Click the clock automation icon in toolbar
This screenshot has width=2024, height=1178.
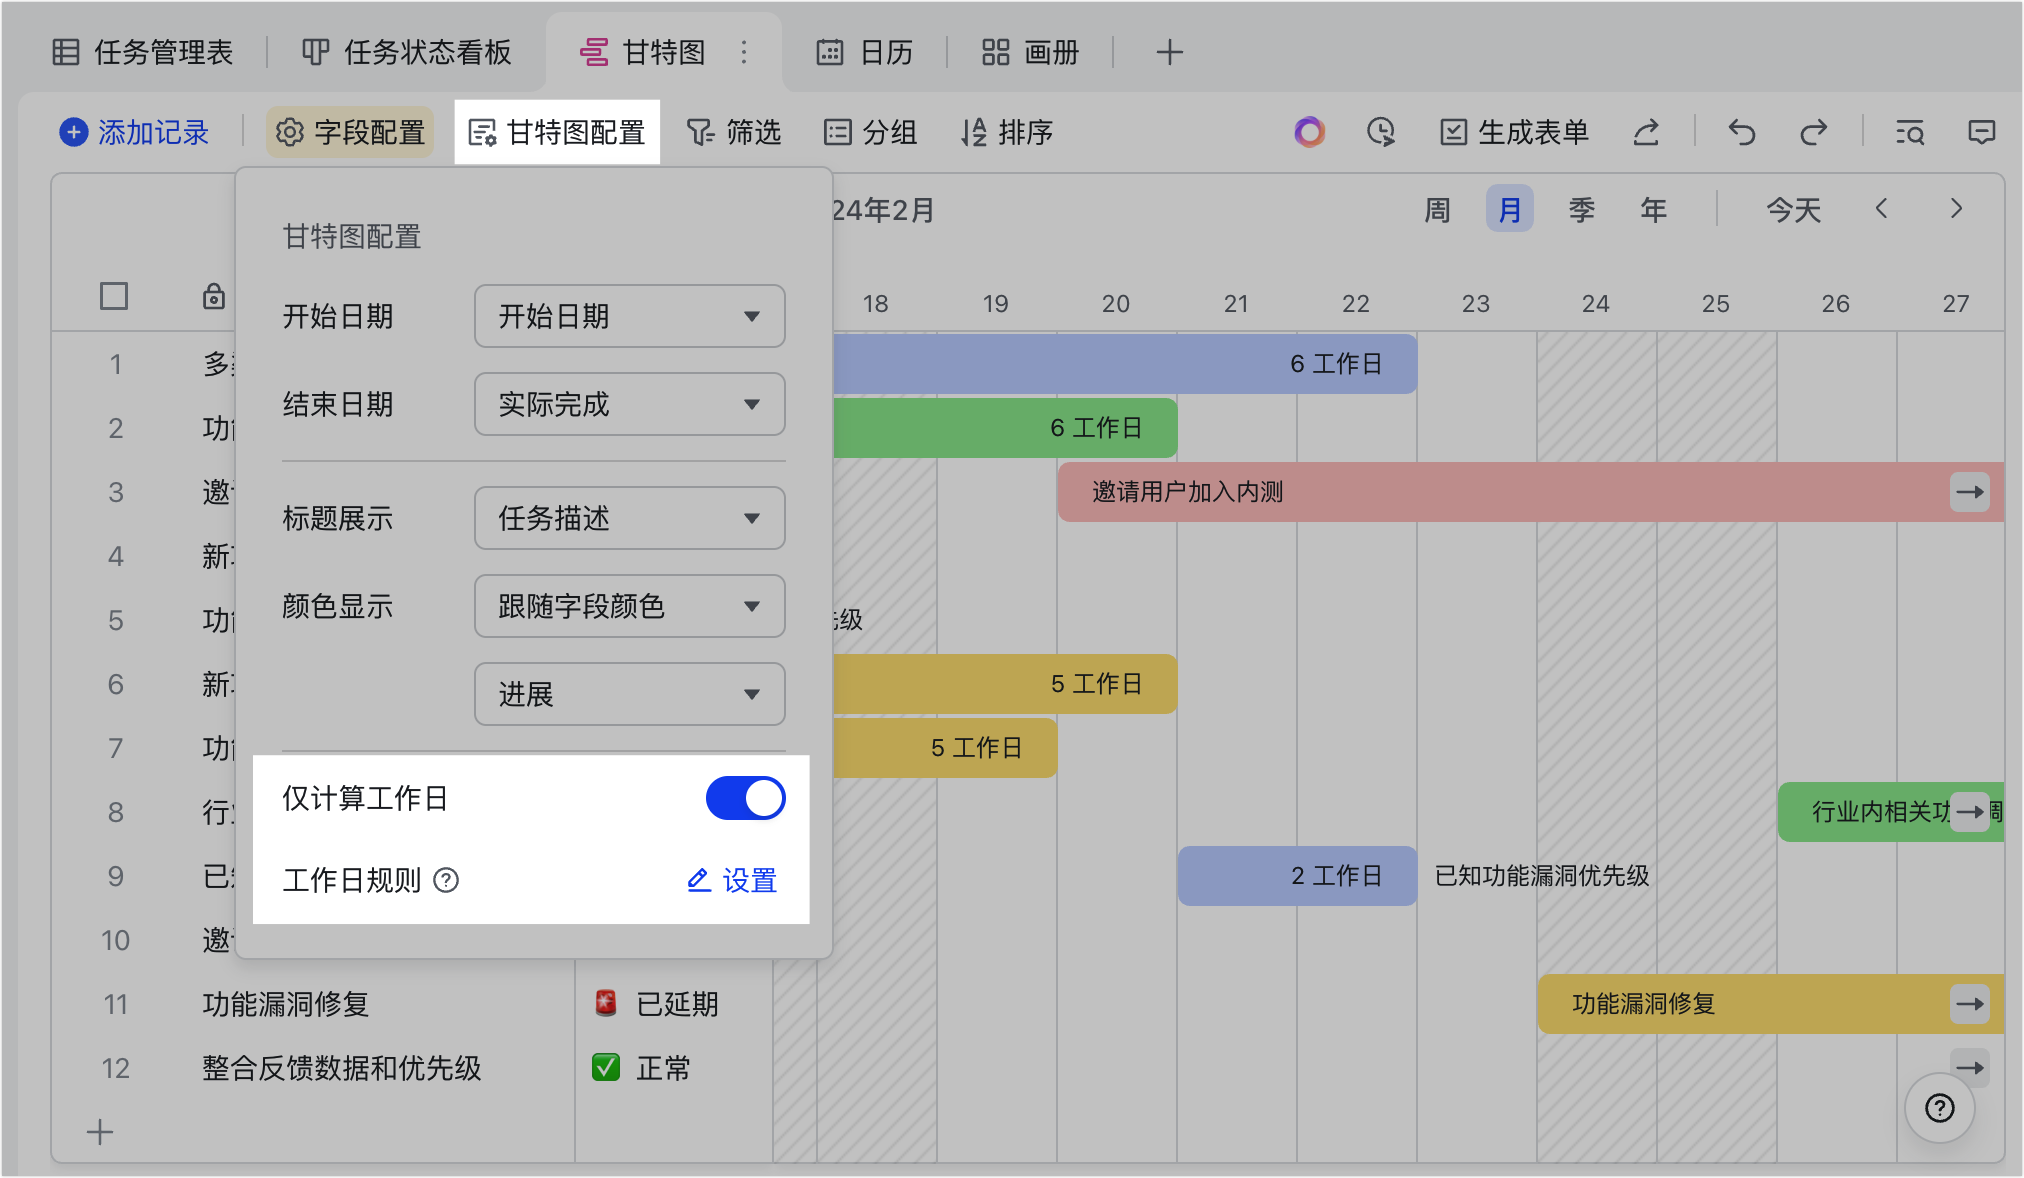[x=1381, y=132]
